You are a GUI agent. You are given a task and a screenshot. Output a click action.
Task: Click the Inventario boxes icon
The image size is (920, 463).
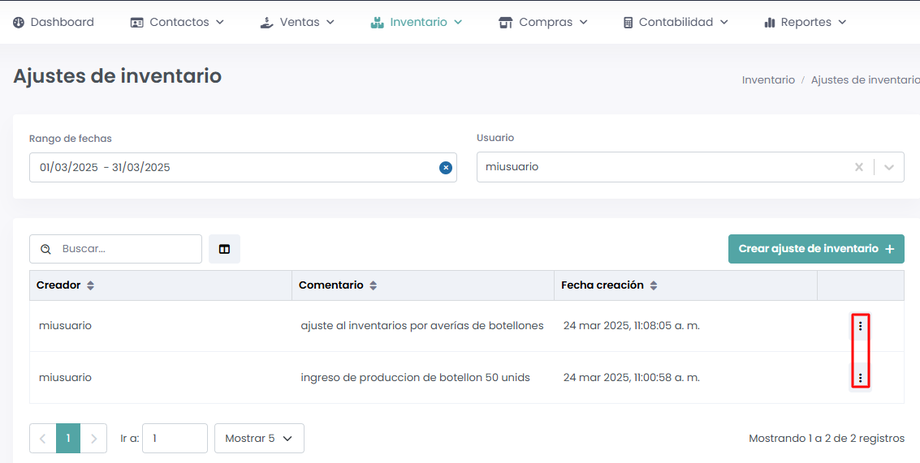(x=377, y=22)
